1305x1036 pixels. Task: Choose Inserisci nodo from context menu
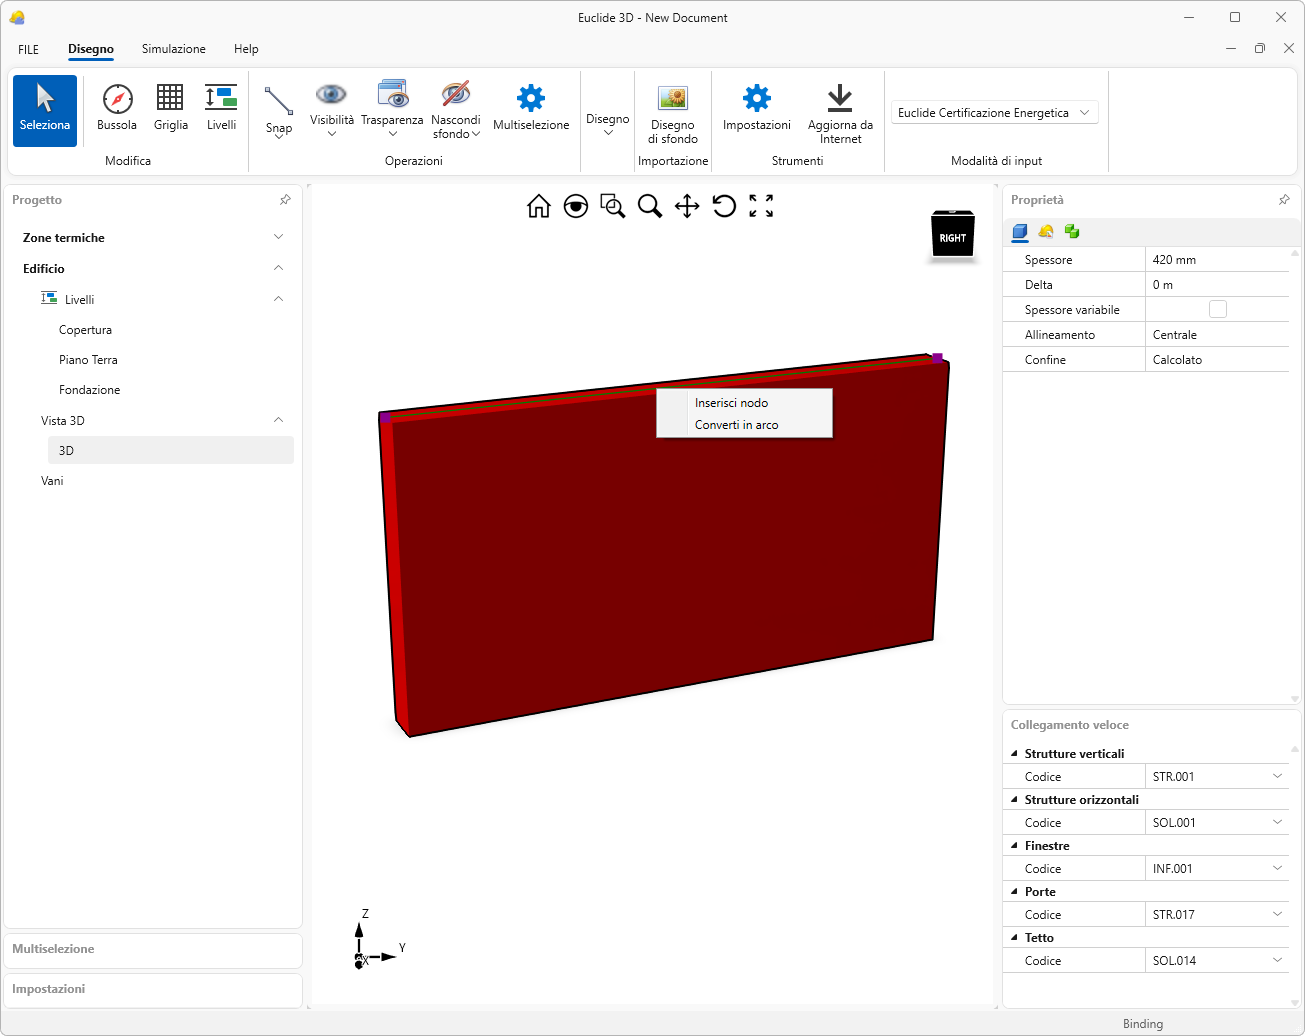[x=731, y=403]
